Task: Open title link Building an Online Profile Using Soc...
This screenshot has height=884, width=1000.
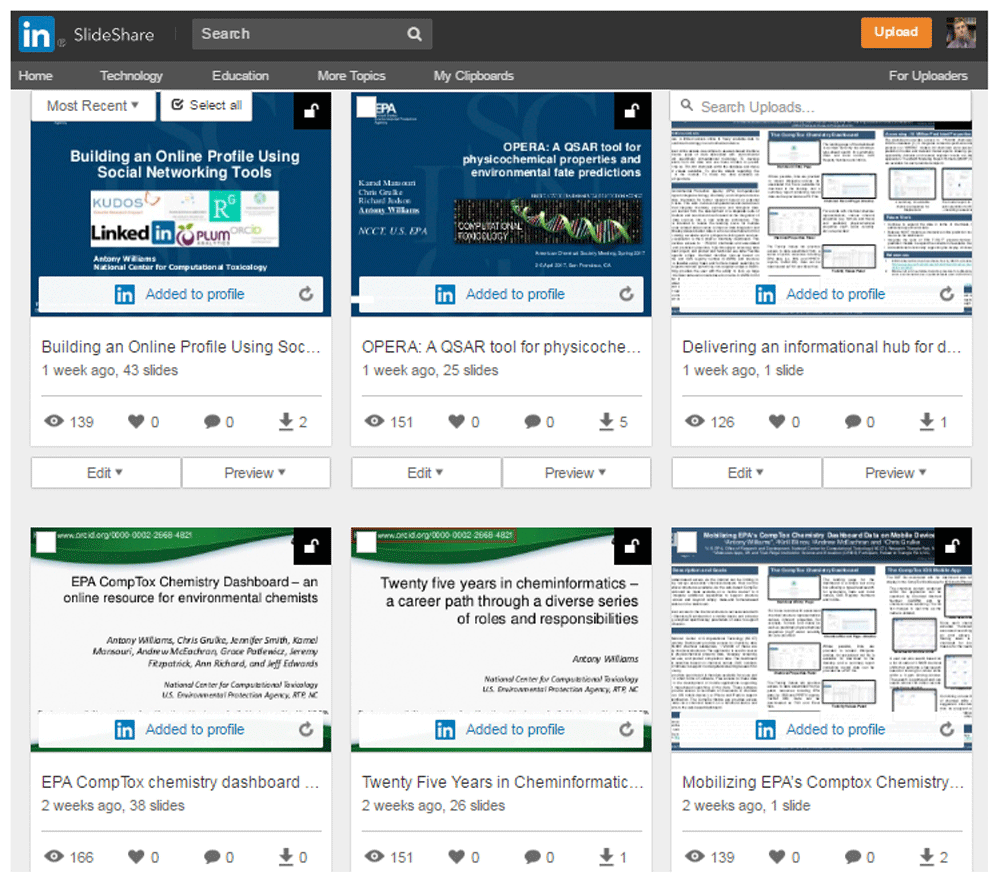Action: [x=181, y=347]
